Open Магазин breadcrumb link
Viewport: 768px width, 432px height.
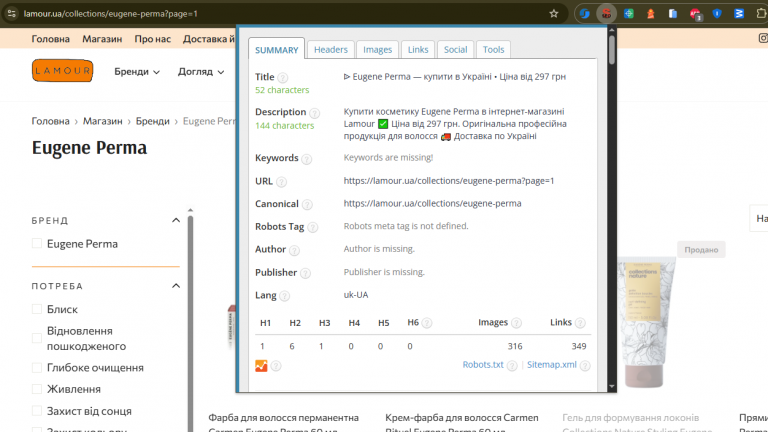point(102,121)
